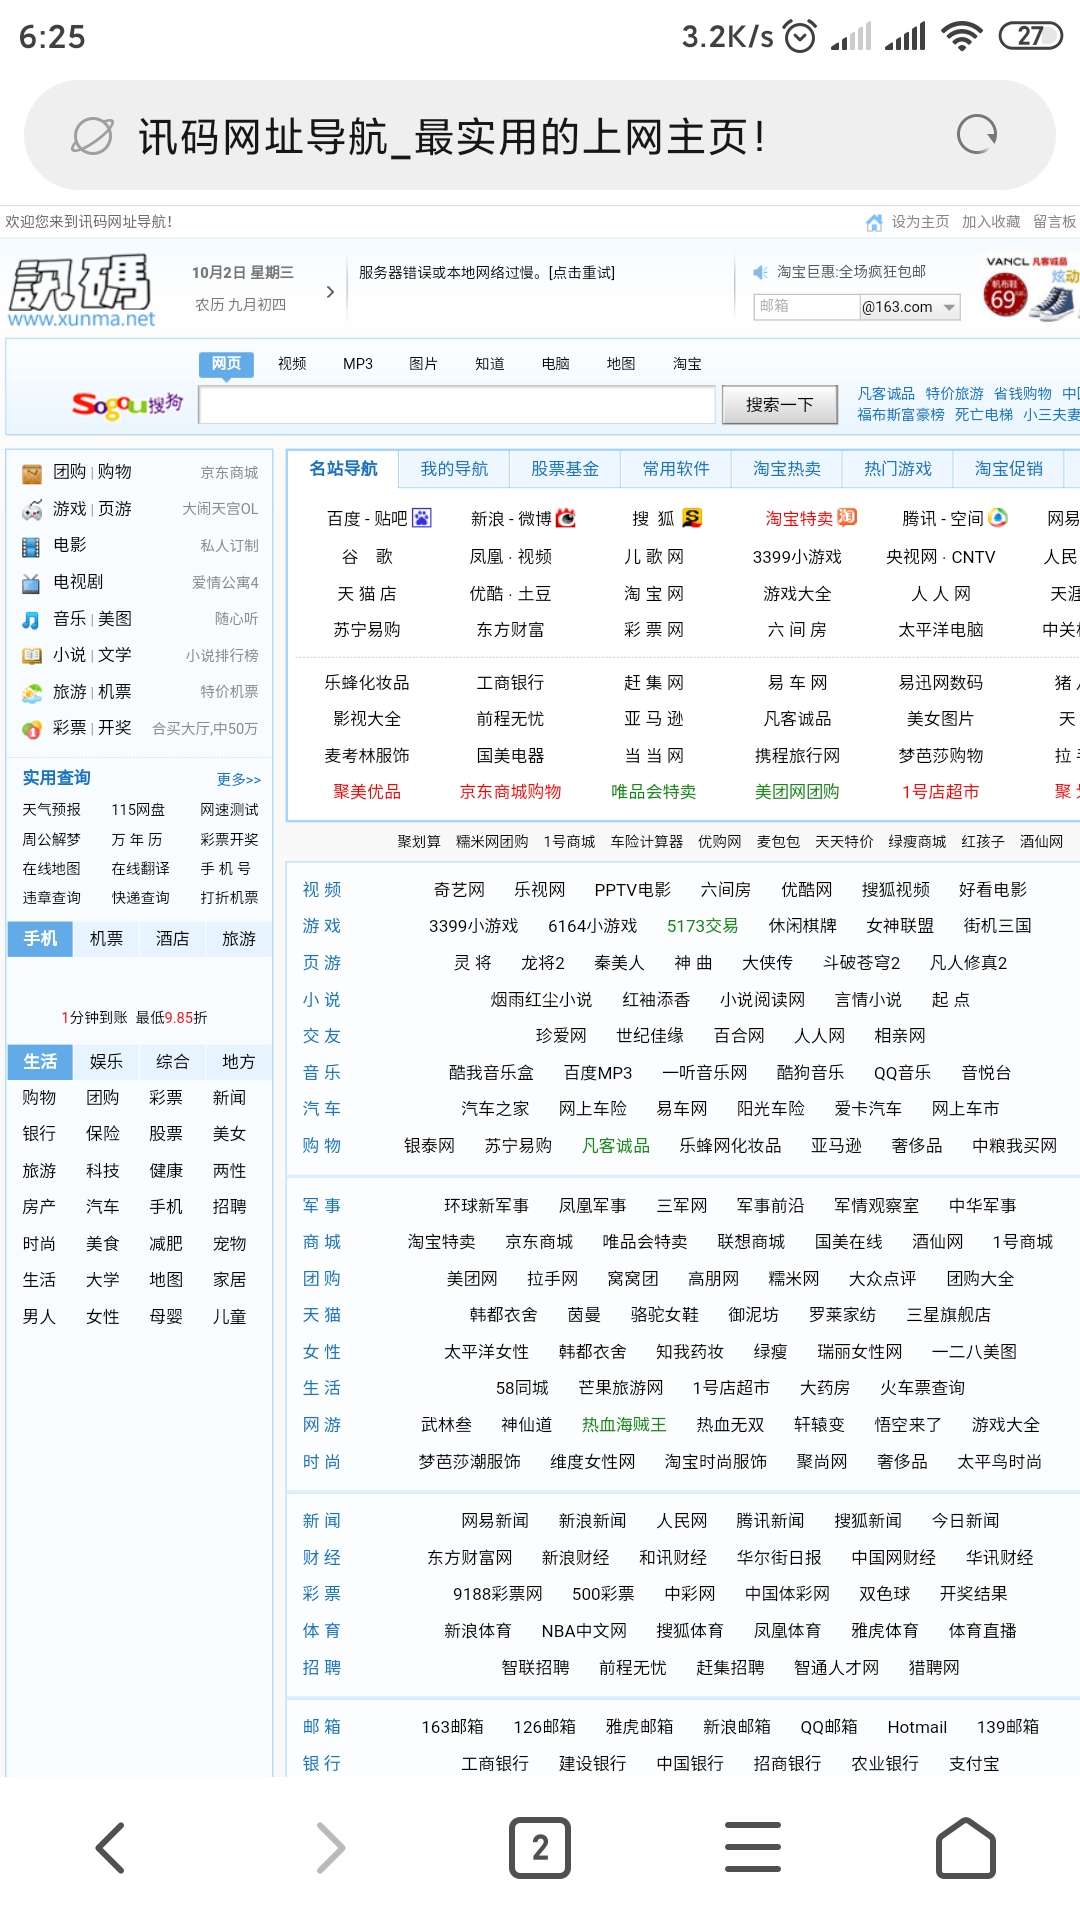Screen dimensions: 1080x1920
Task: Open the 163邮箱 link
Action: [x=452, y=1727]
